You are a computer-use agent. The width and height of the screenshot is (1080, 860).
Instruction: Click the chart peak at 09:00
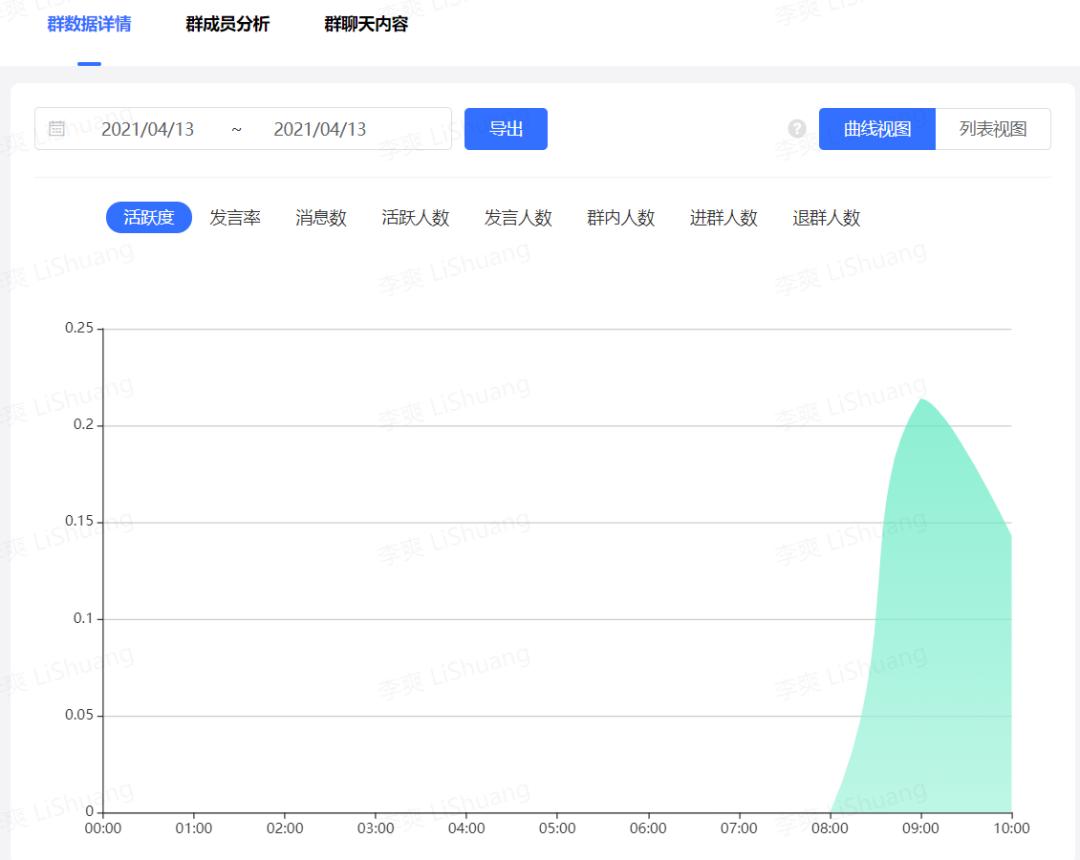click(x=921, y=400)
